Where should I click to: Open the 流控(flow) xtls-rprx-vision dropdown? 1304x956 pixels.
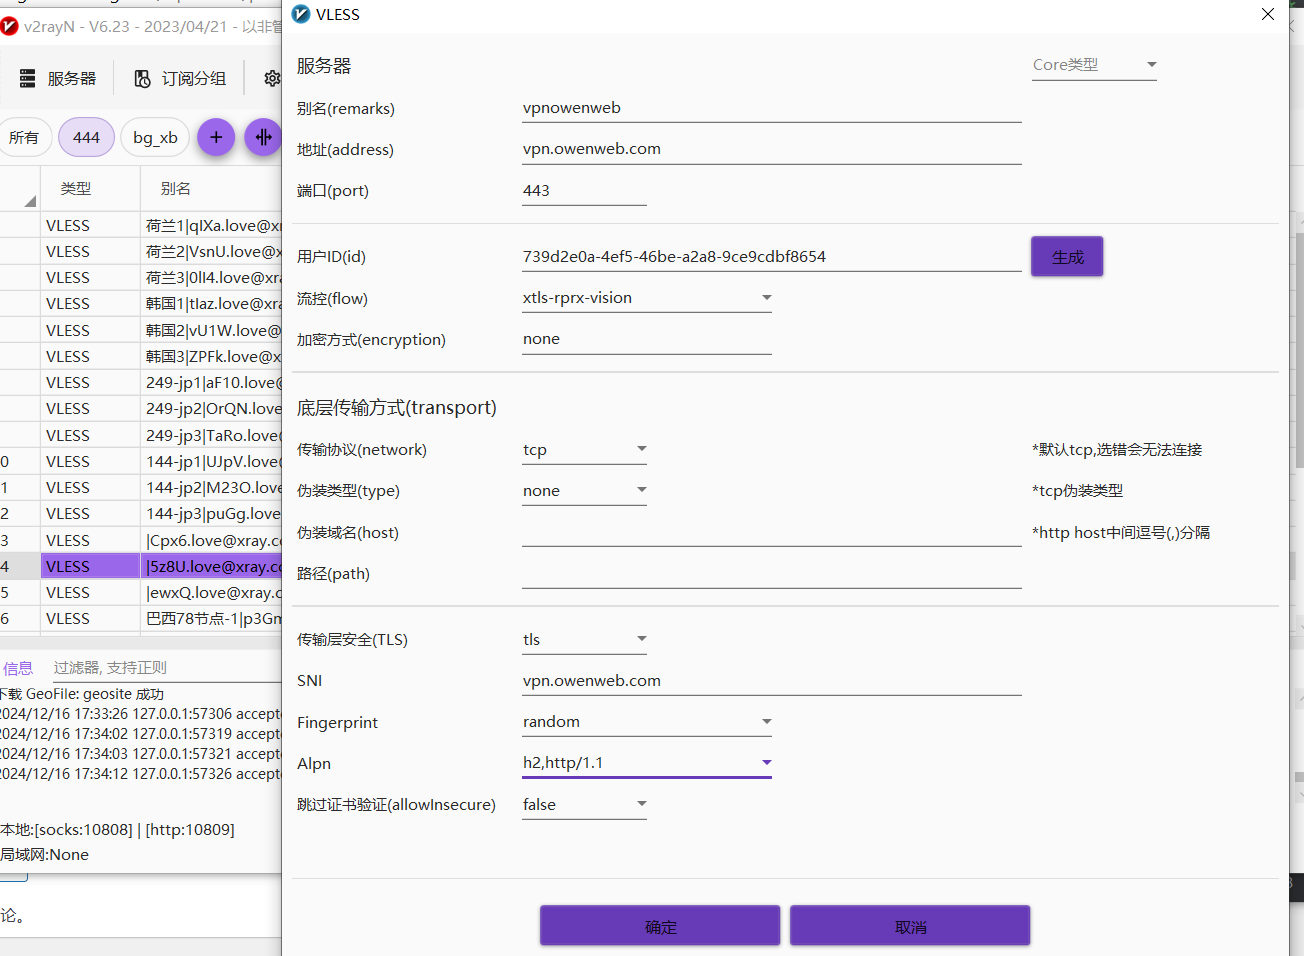coord(646,298)
